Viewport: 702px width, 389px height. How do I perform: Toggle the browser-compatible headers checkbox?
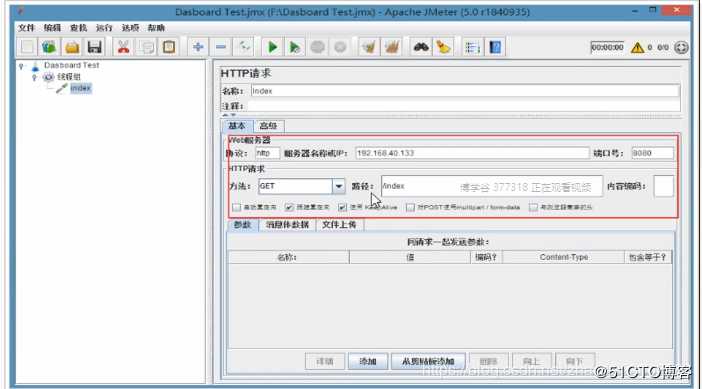(x=533, y=207)
